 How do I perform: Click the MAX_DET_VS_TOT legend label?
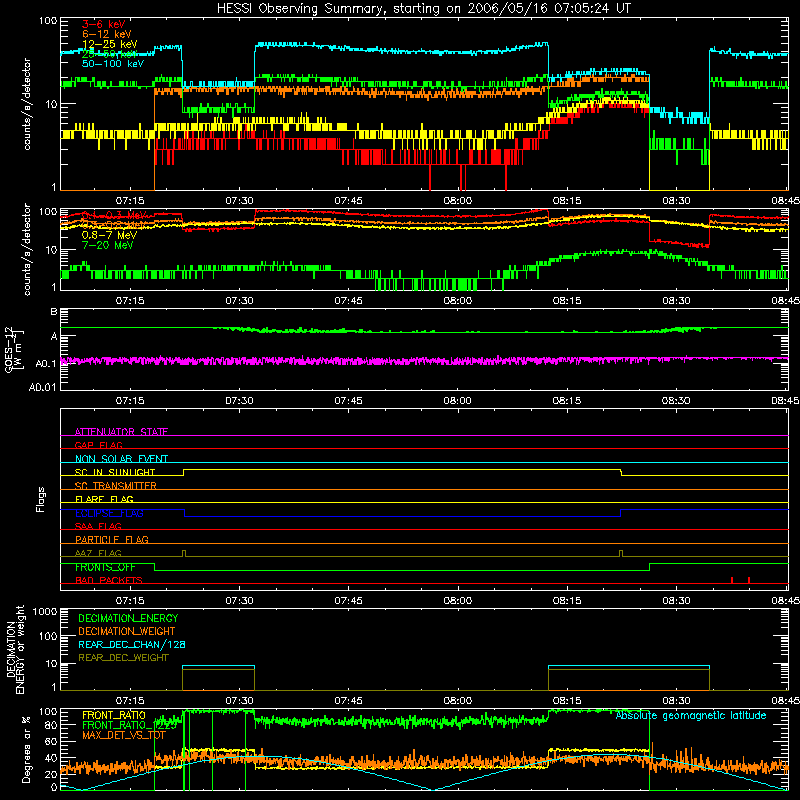pos(124,735)
